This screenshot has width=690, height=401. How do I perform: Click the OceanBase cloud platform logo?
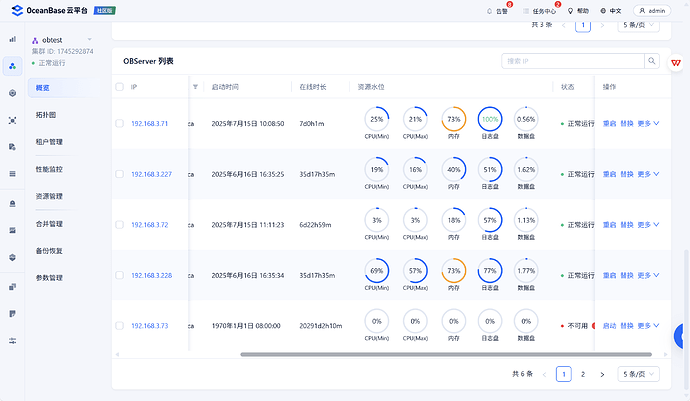pos(49,10)
